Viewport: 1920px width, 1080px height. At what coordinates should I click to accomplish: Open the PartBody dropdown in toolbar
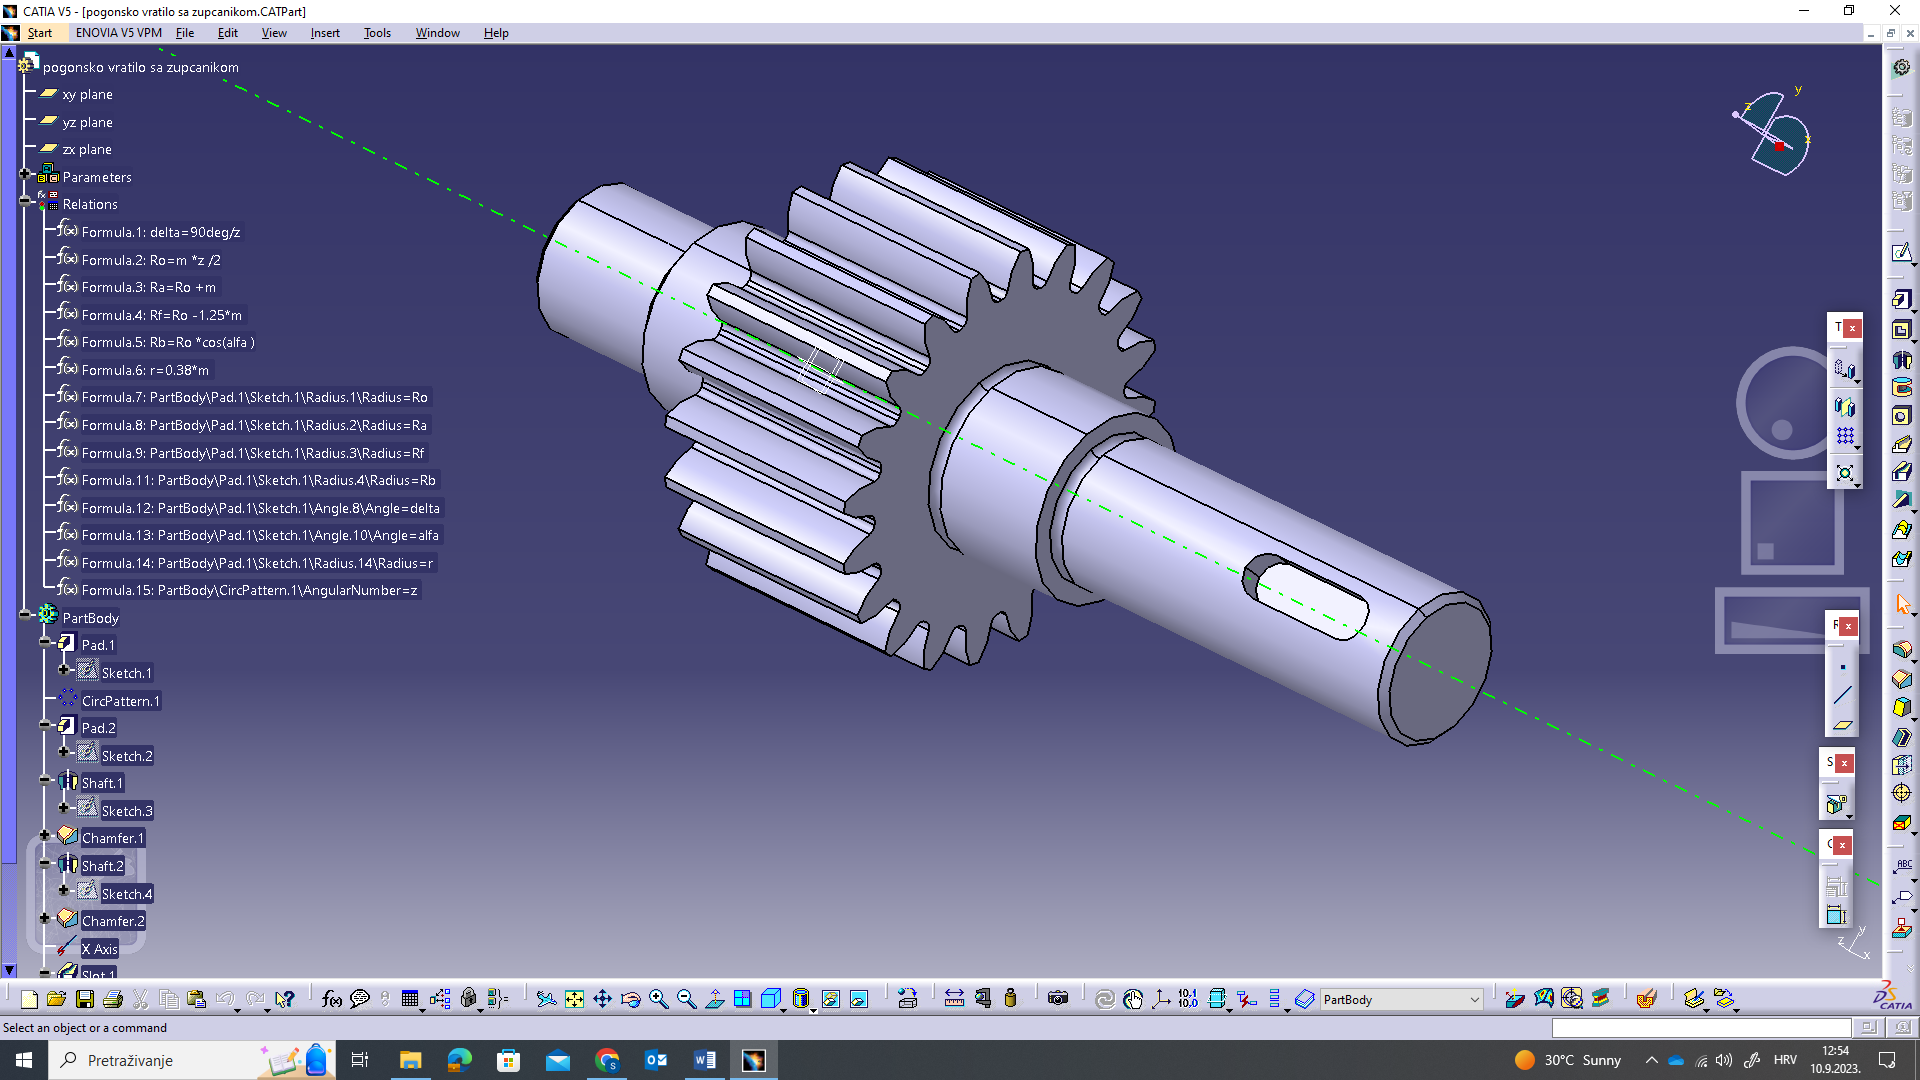click(1474, 999)
